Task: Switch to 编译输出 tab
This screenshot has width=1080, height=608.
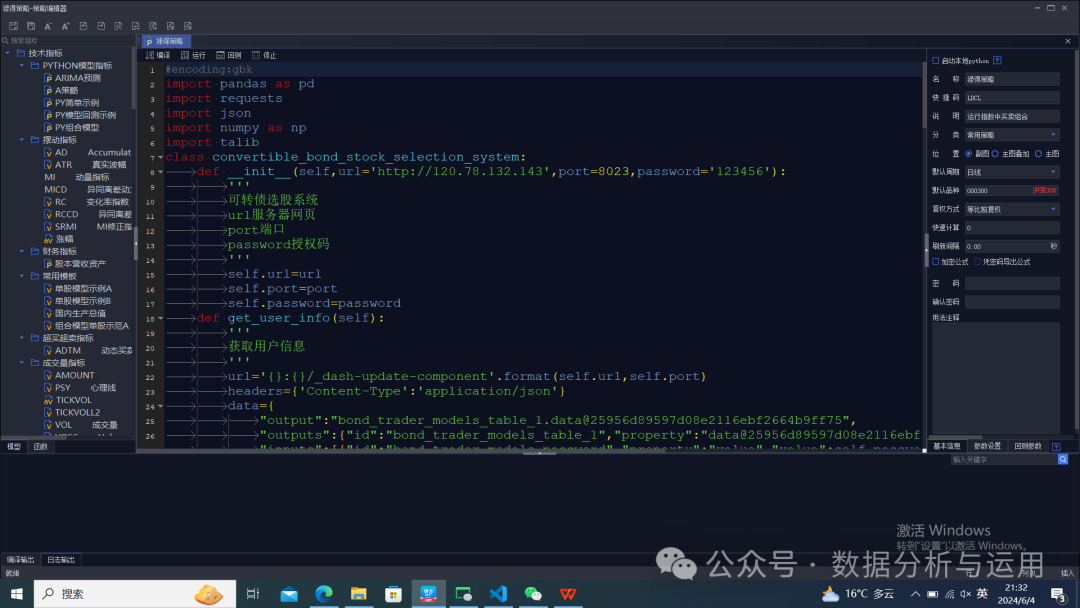Action: (20, 560)
